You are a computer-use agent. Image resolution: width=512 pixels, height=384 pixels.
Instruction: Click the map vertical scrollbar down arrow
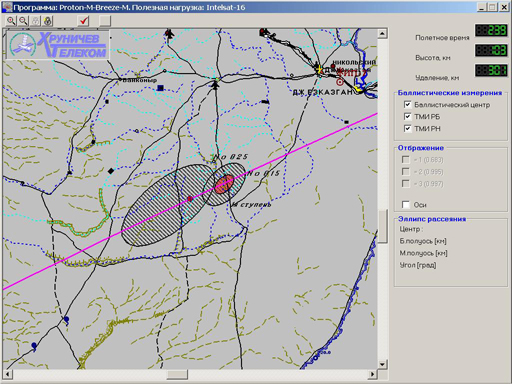(x=382, y=364)
